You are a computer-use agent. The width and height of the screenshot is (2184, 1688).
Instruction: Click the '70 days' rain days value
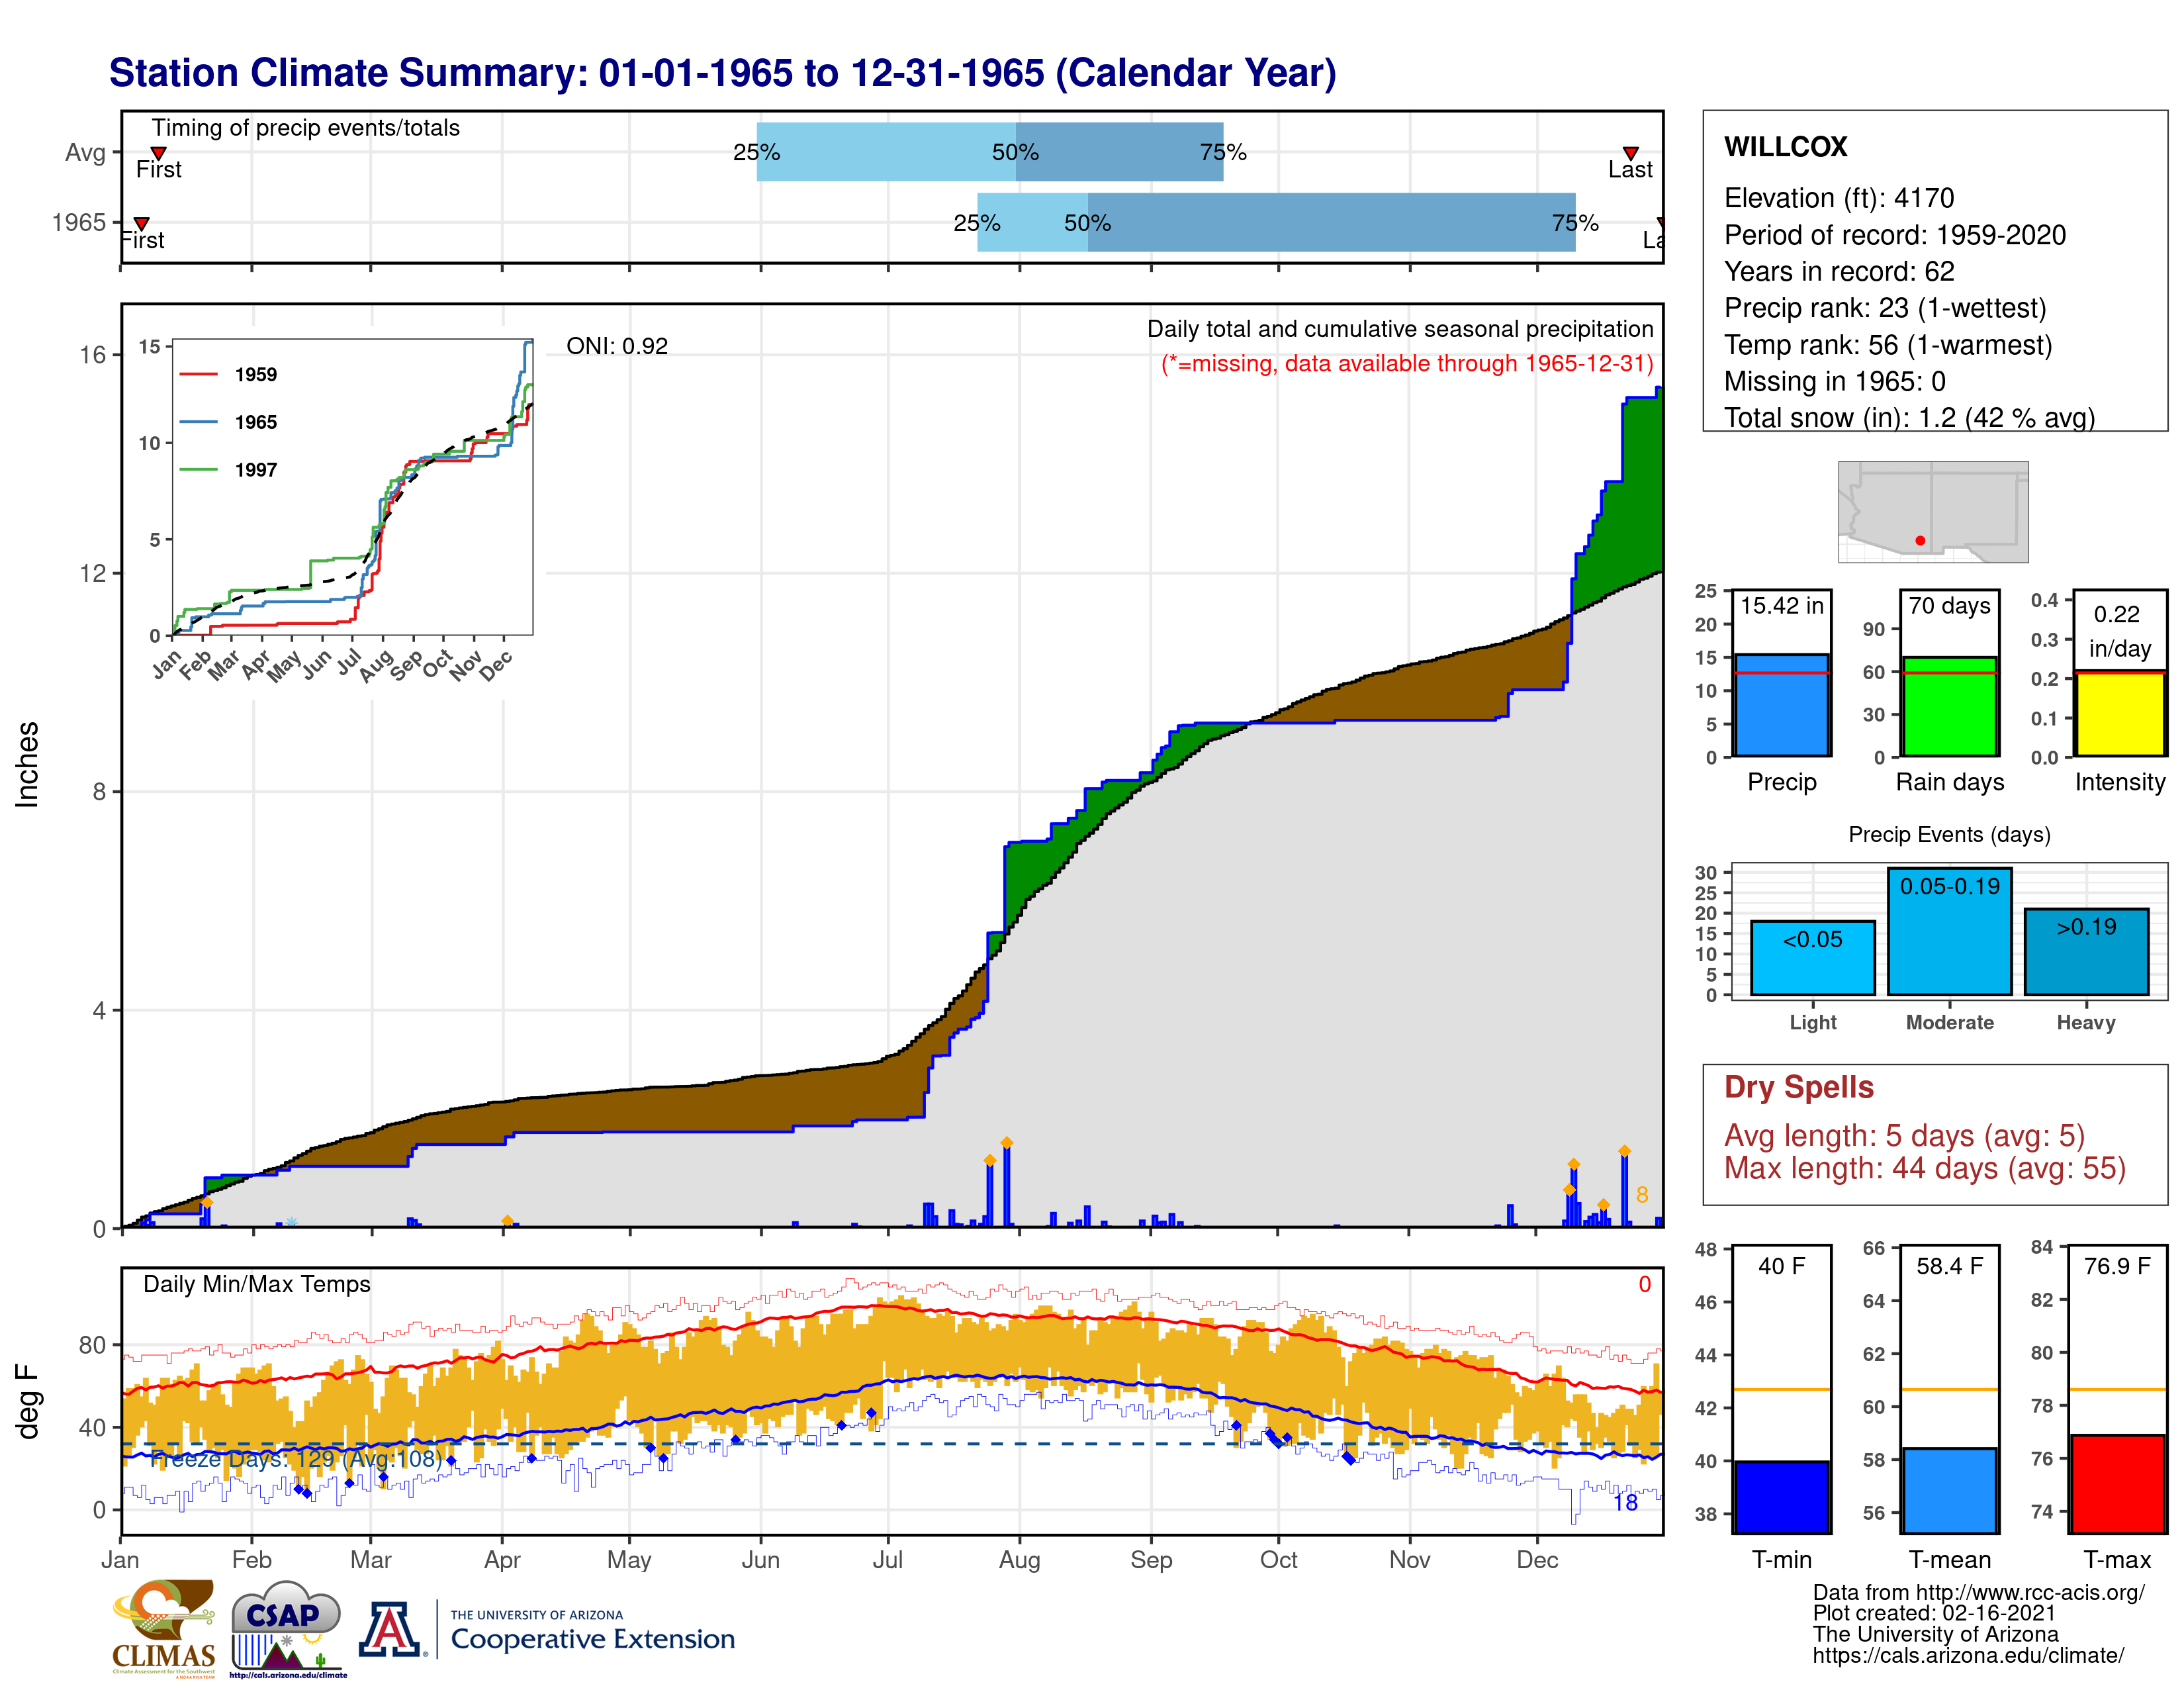(x=1949, y=605)
